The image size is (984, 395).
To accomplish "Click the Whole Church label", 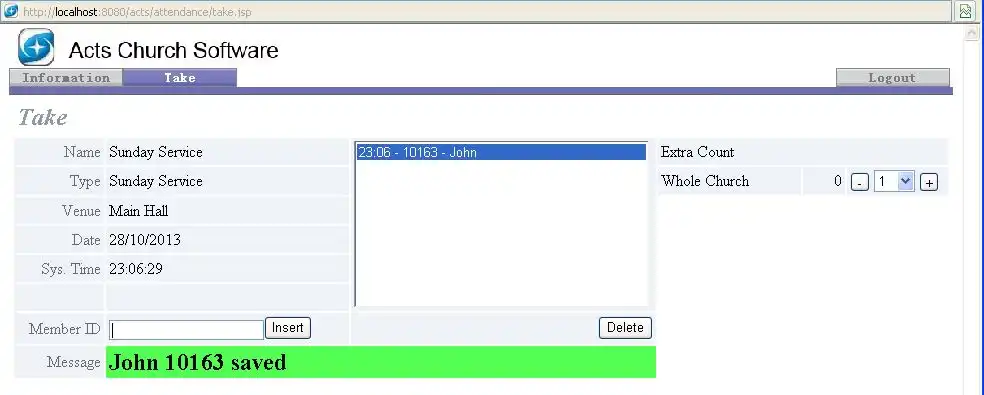I will coord(705,181).
